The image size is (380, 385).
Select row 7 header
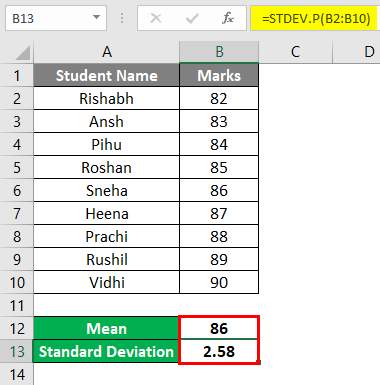(17, 214)
